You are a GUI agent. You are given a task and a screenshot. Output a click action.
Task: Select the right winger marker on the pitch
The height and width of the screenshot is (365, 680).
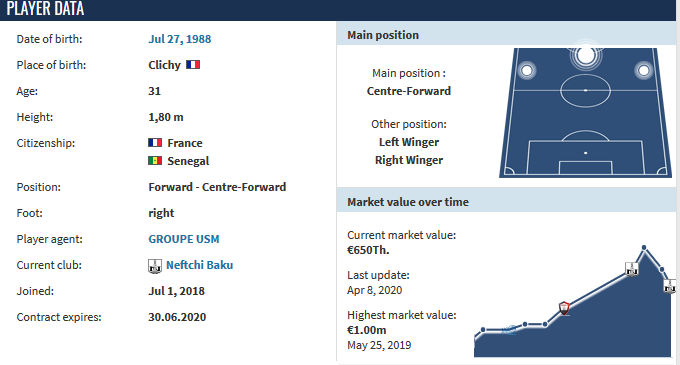pos(644,70)
